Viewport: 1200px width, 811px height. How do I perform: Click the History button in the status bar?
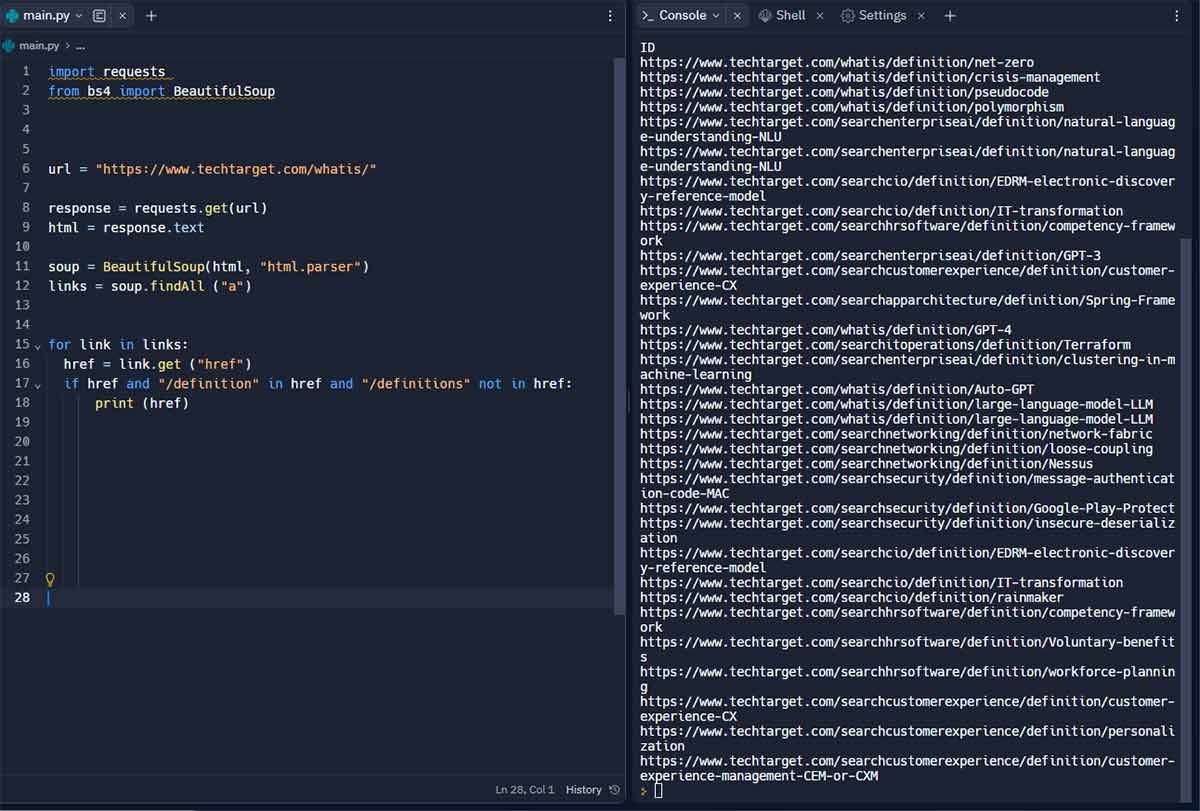(x=584, y=789)
